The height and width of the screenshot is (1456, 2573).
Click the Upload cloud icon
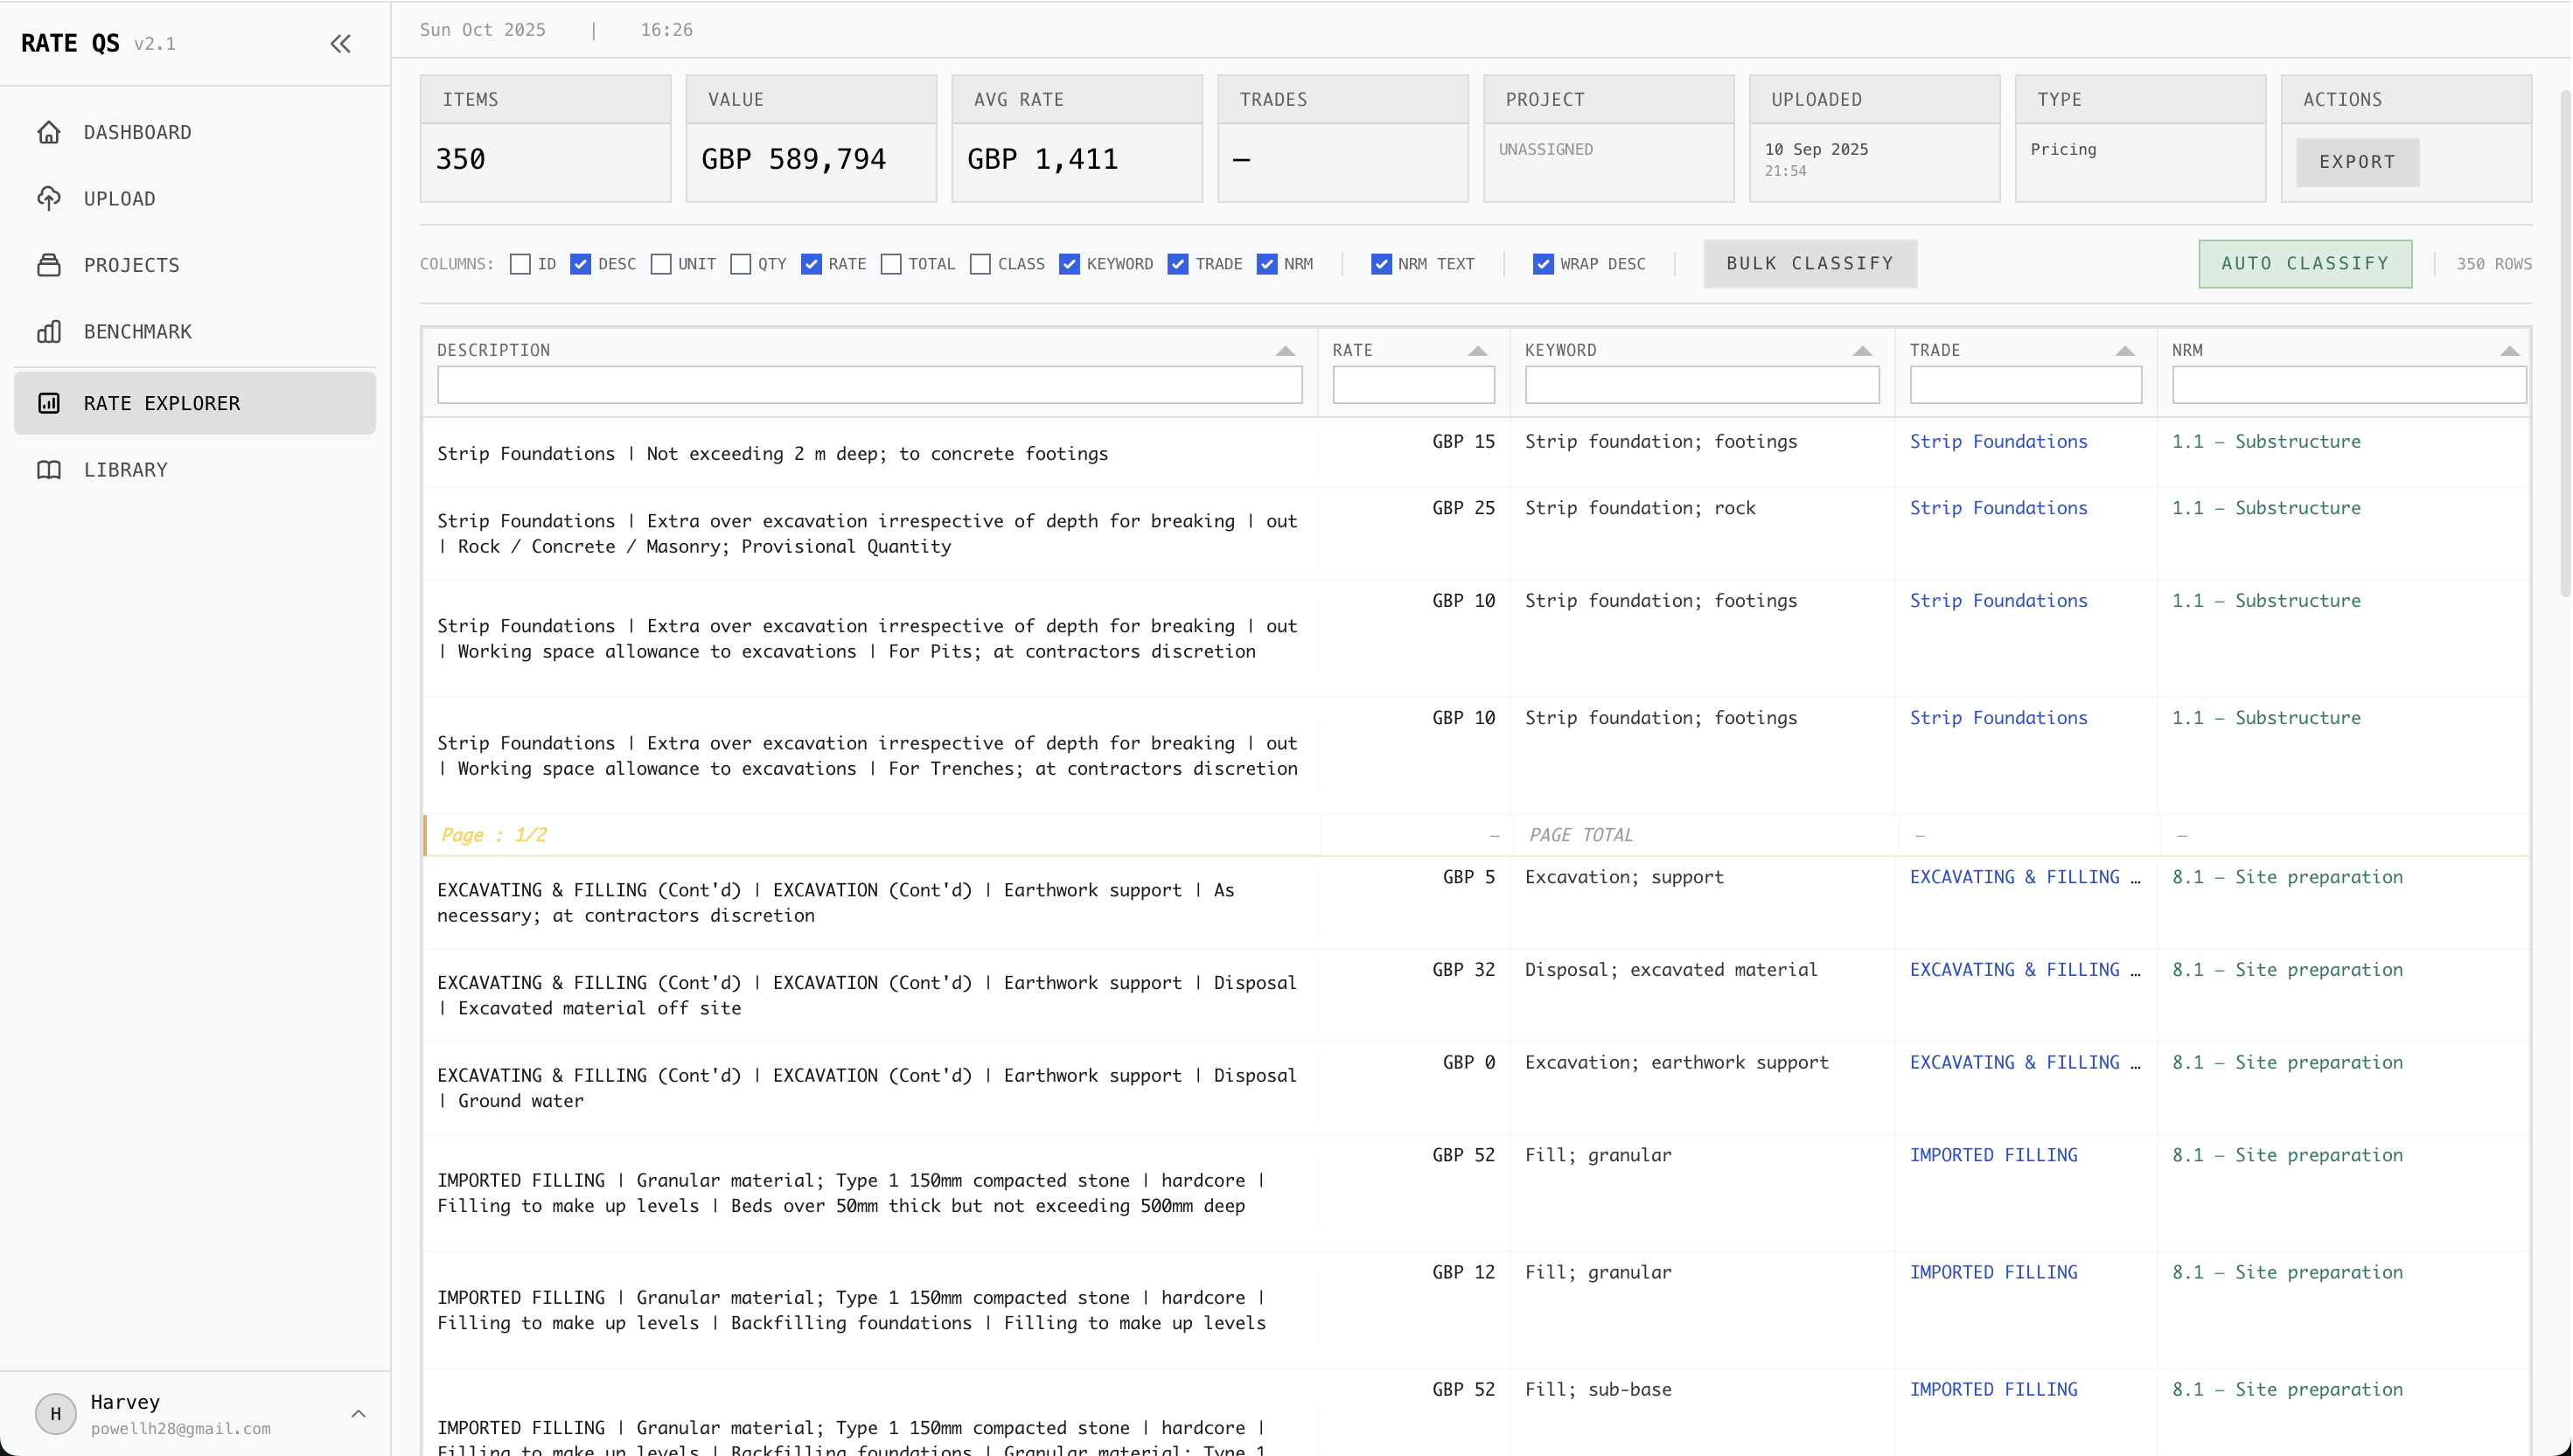[49, 198]
